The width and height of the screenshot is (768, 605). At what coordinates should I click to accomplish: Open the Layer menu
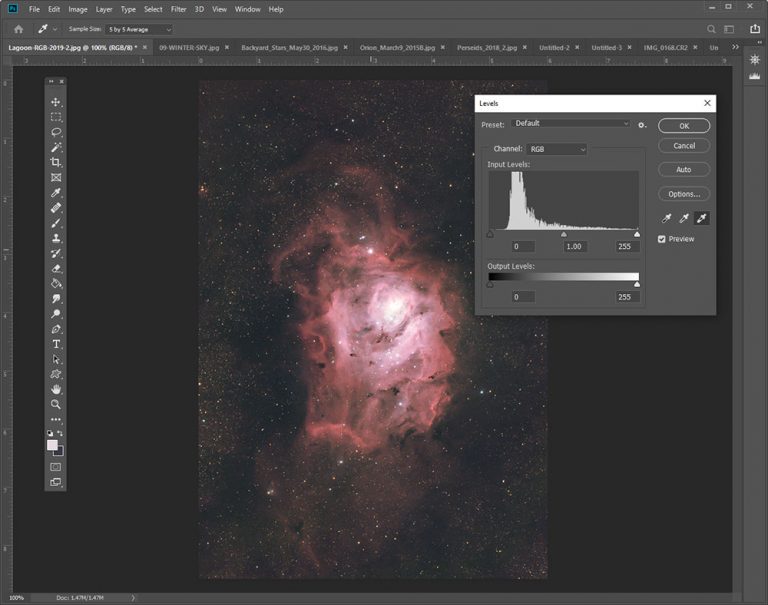pos(104,9)
